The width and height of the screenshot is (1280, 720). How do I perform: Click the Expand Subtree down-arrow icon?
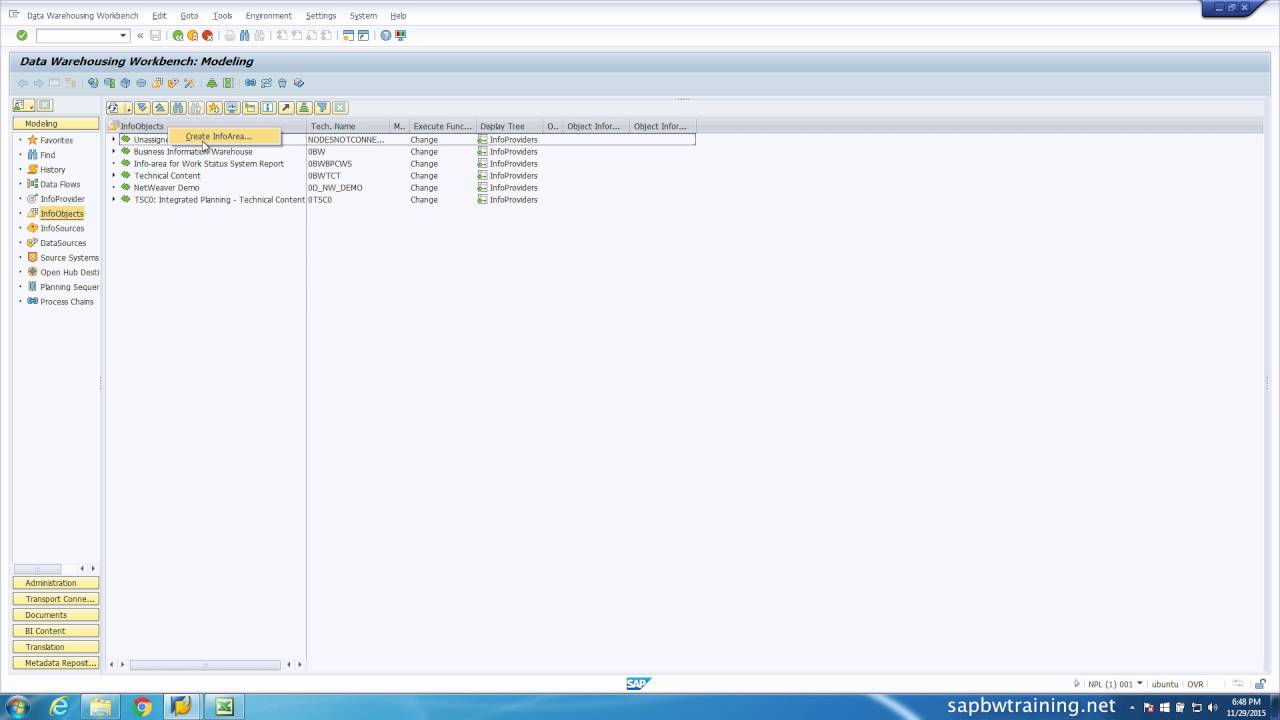(142, 107)
